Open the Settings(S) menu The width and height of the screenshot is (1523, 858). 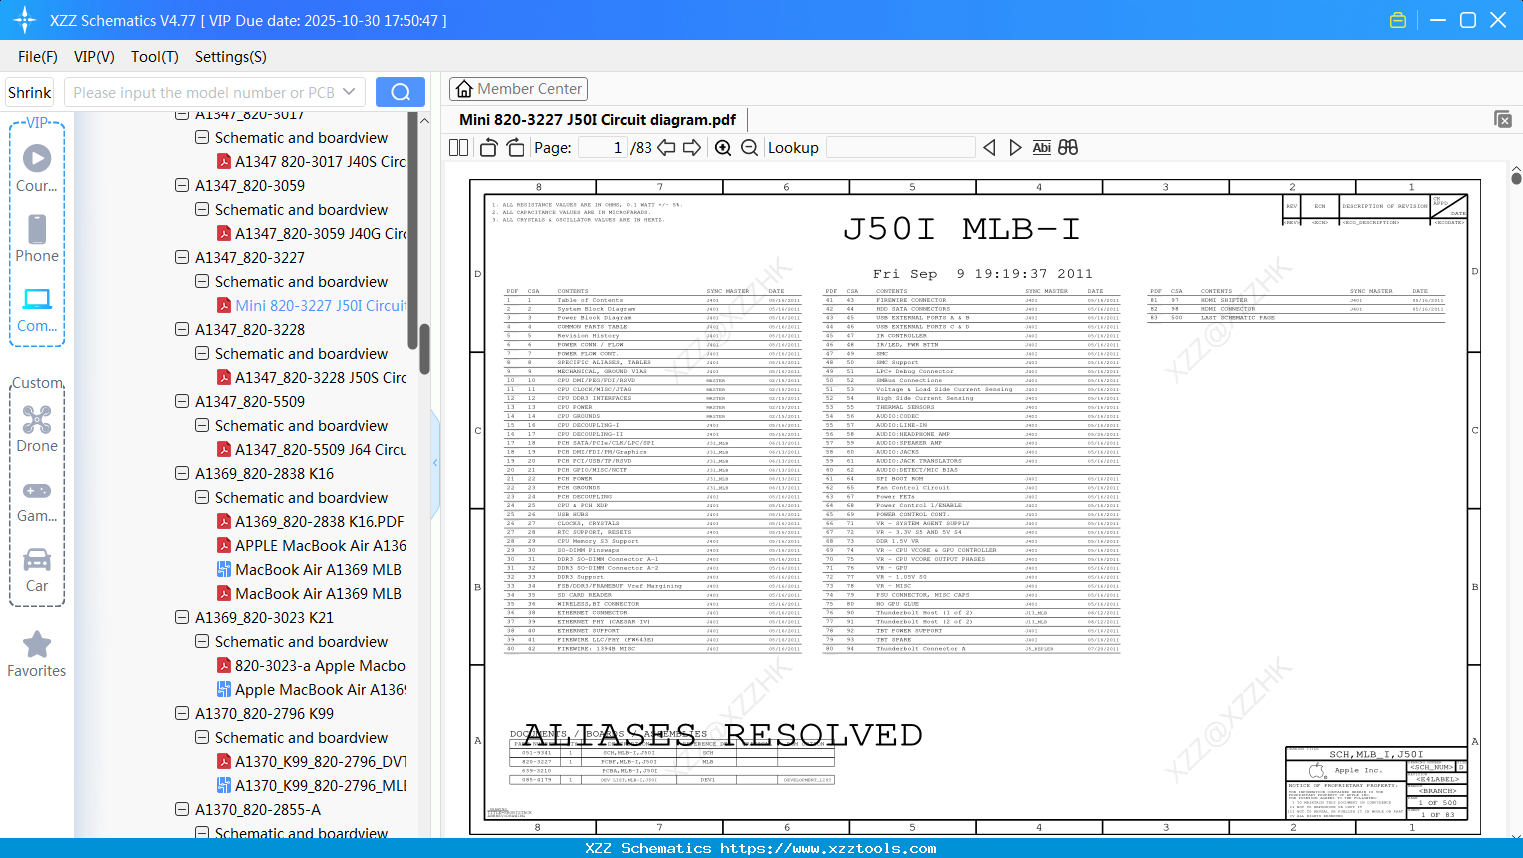point(231,57)
